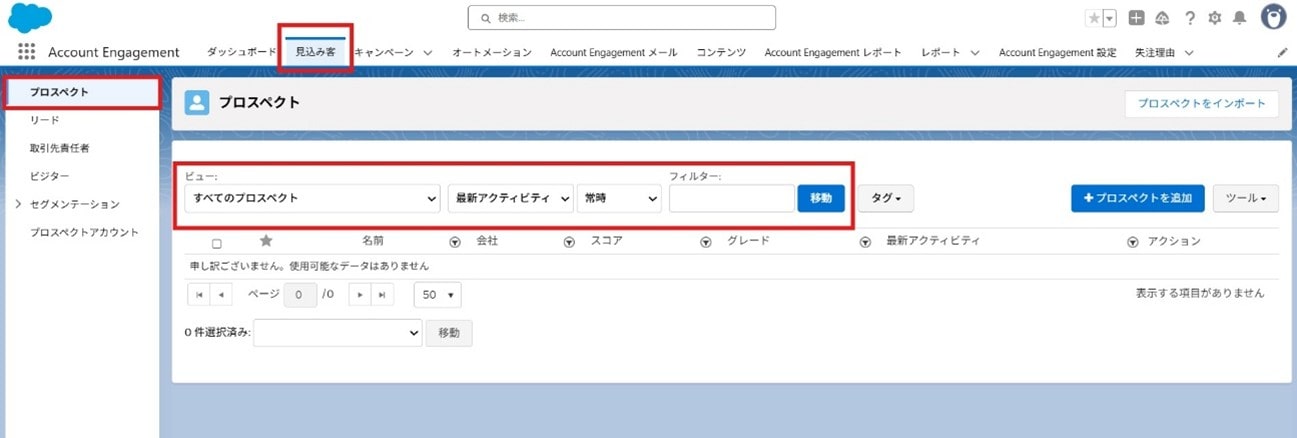The width and height of the screenshot is (1297, 438).
Task: Open the filter icon beside 会社 column
Action: point(455,241)
